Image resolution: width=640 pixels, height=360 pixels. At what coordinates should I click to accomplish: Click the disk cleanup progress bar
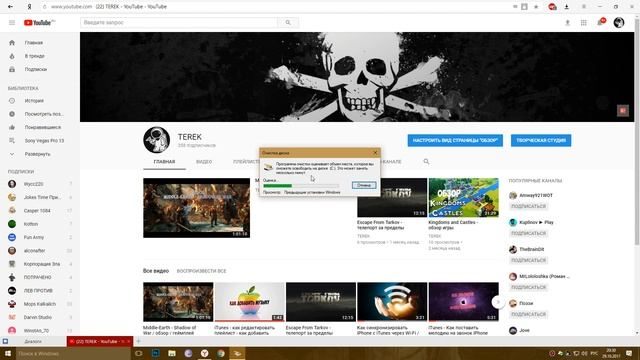click(x=301, y=186)
